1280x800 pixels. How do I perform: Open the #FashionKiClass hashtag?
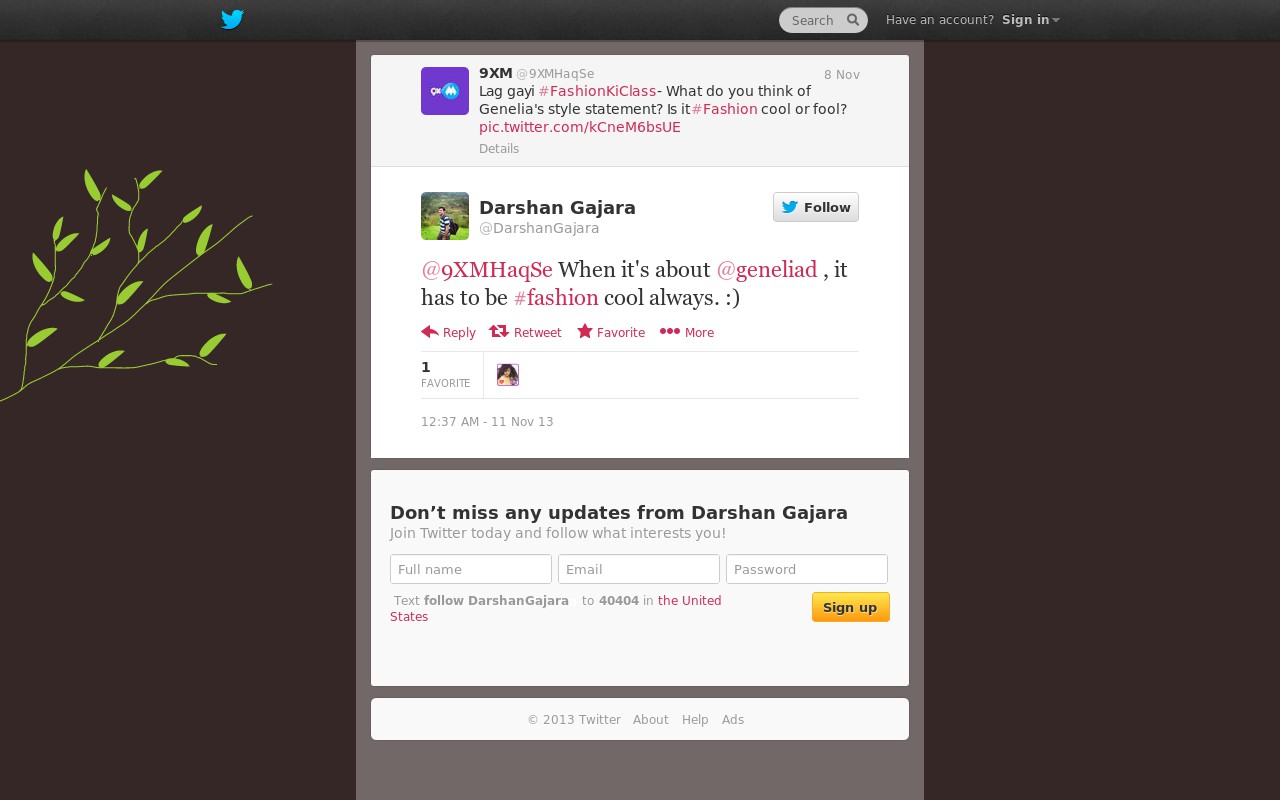tap(597, 91)
